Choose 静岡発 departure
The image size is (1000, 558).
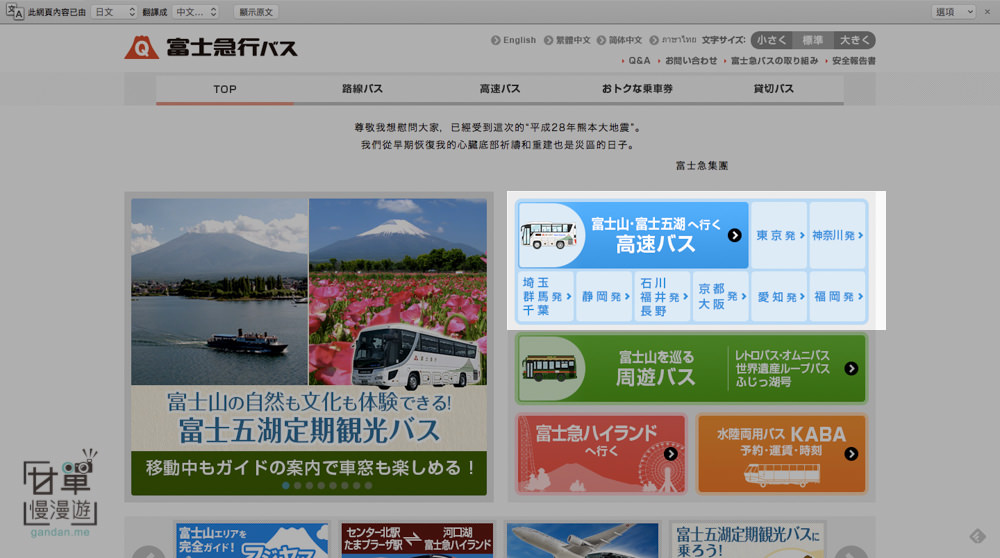pos(605,297)
